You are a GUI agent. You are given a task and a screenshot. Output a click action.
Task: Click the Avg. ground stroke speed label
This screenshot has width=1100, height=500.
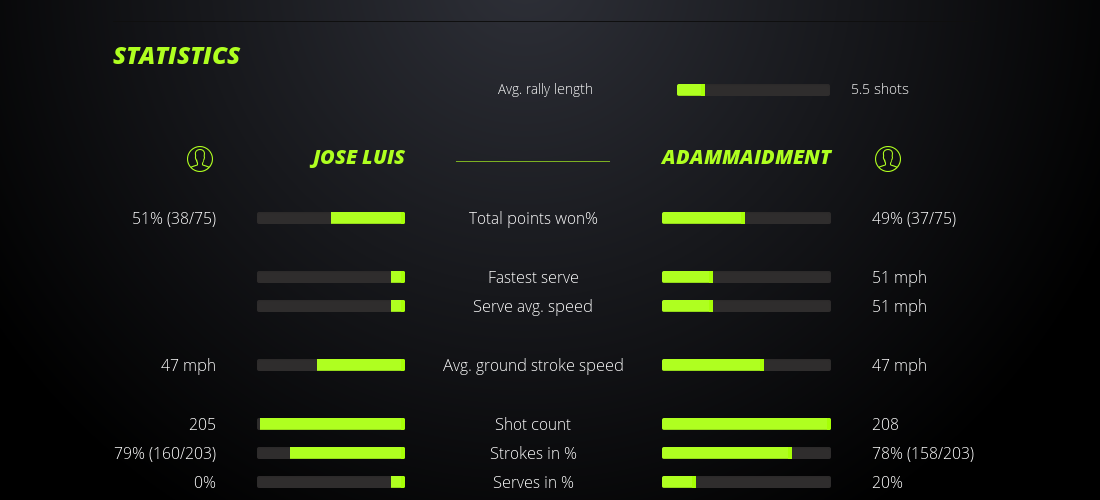pyautogui.click(x=533, y=365)
